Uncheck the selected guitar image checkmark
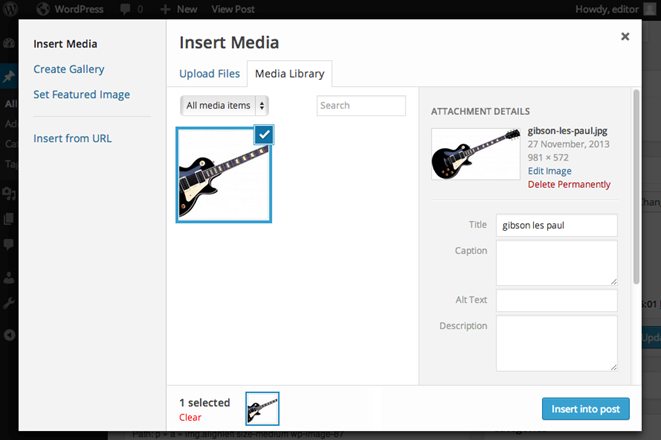 point(264,135)
